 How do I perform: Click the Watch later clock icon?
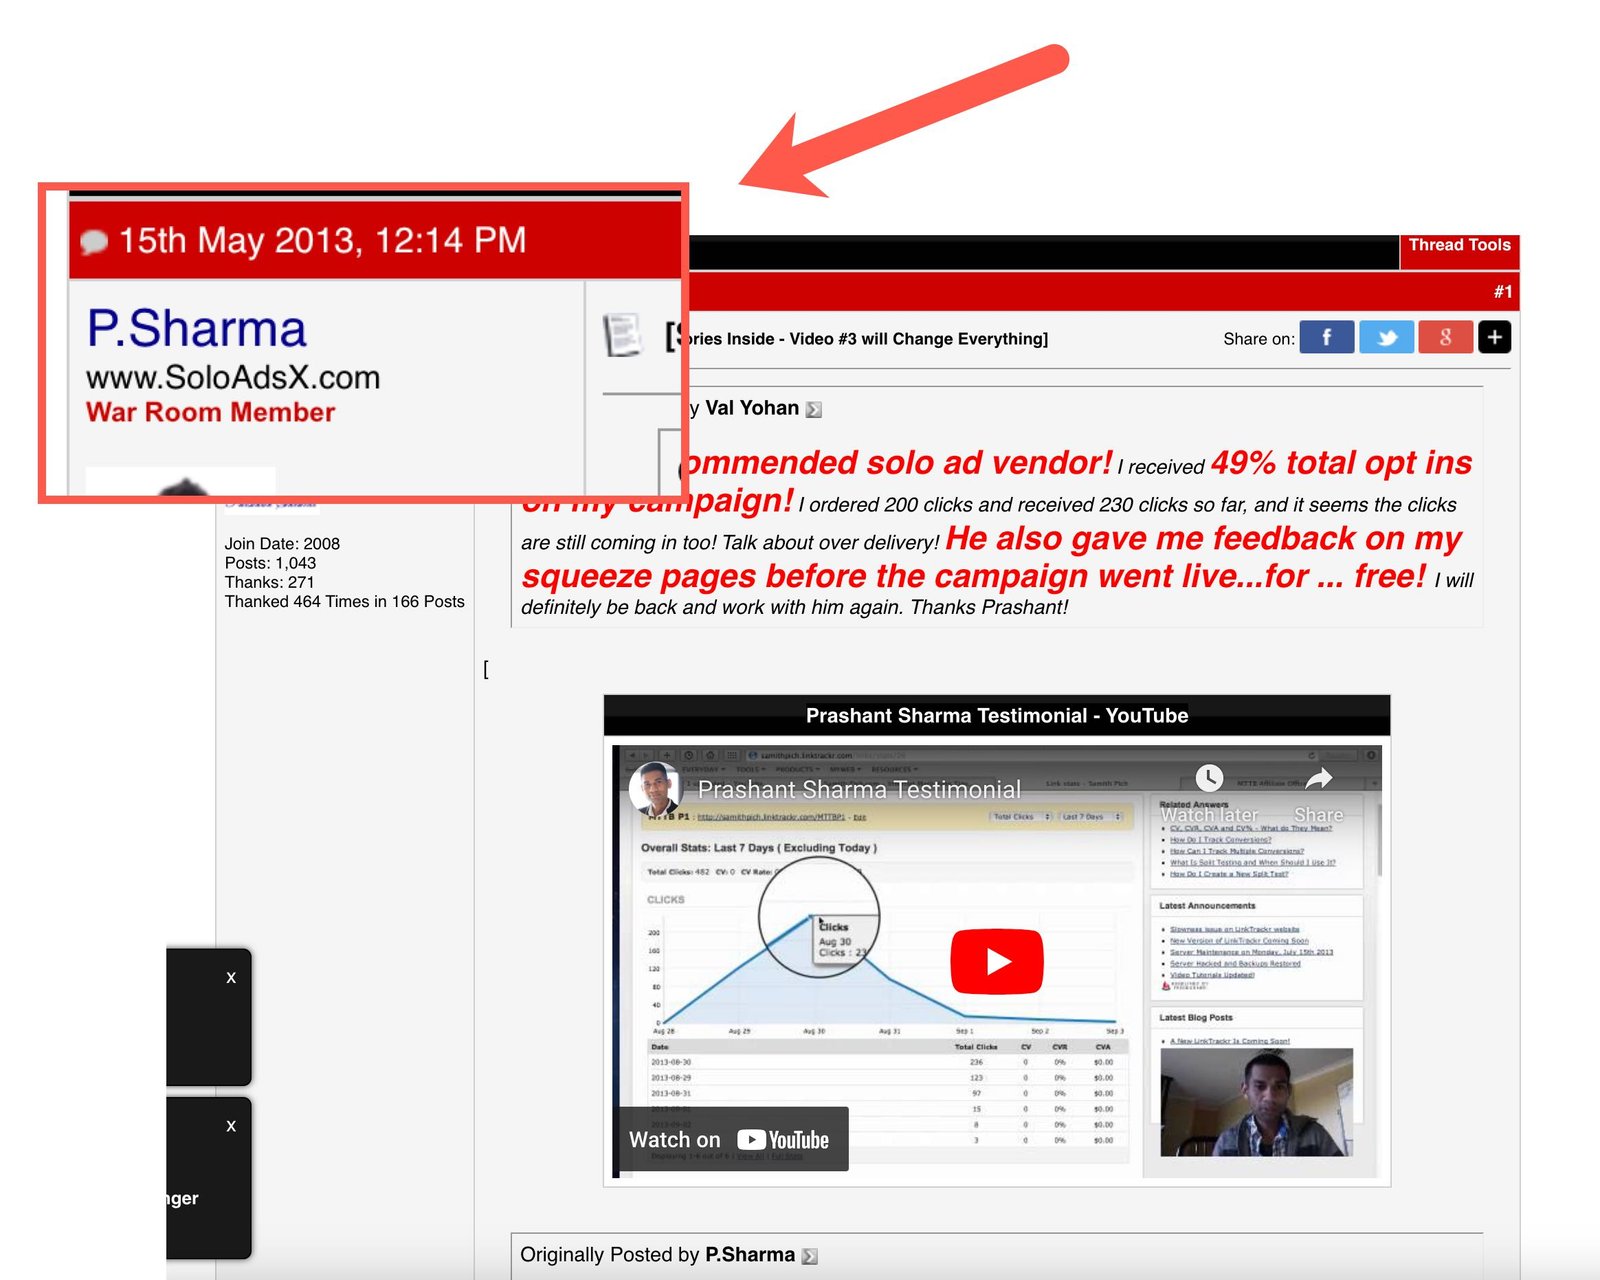click(x=1209, y=778)
